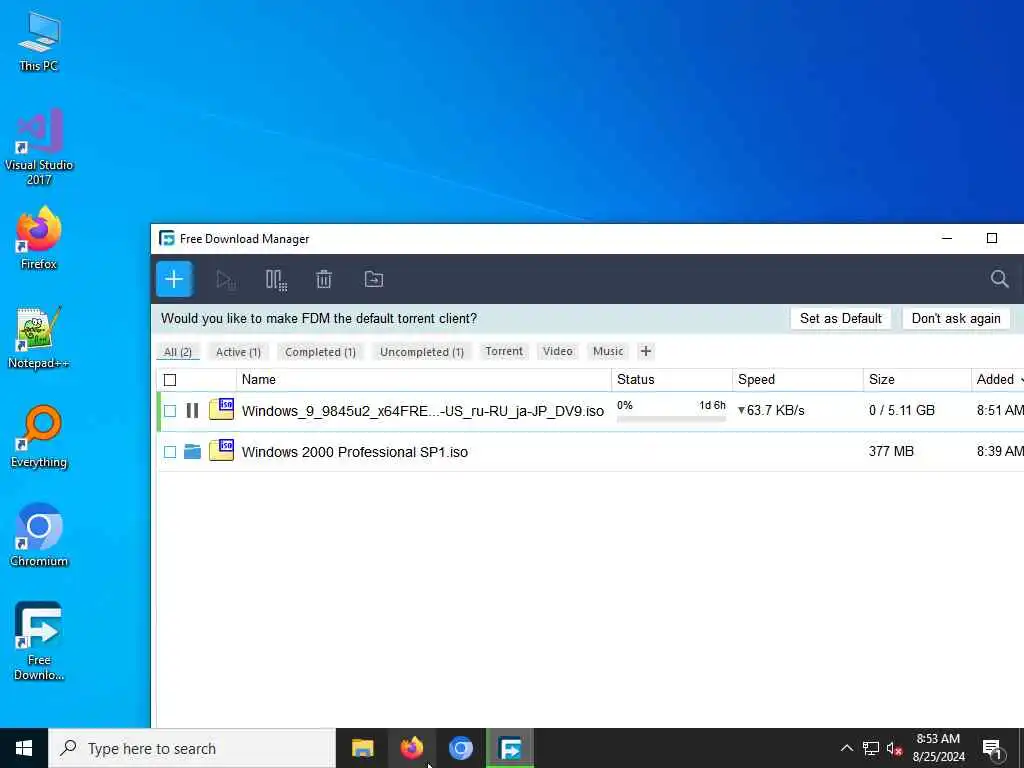Select Firefox desktop shortcut
This screenshot has width=1024, height=768.
pyautogui.click(x=39, y=238)
